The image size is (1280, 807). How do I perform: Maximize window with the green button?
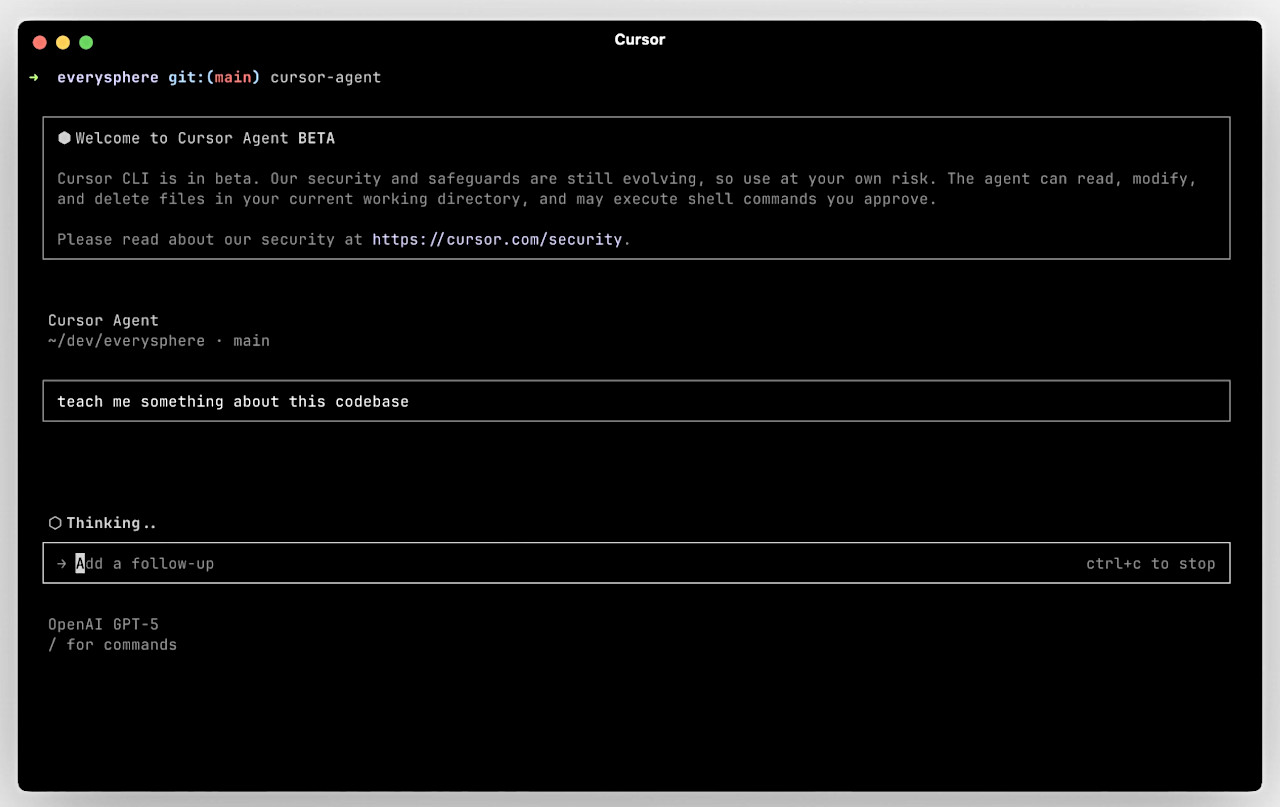(x=86, y=42)
